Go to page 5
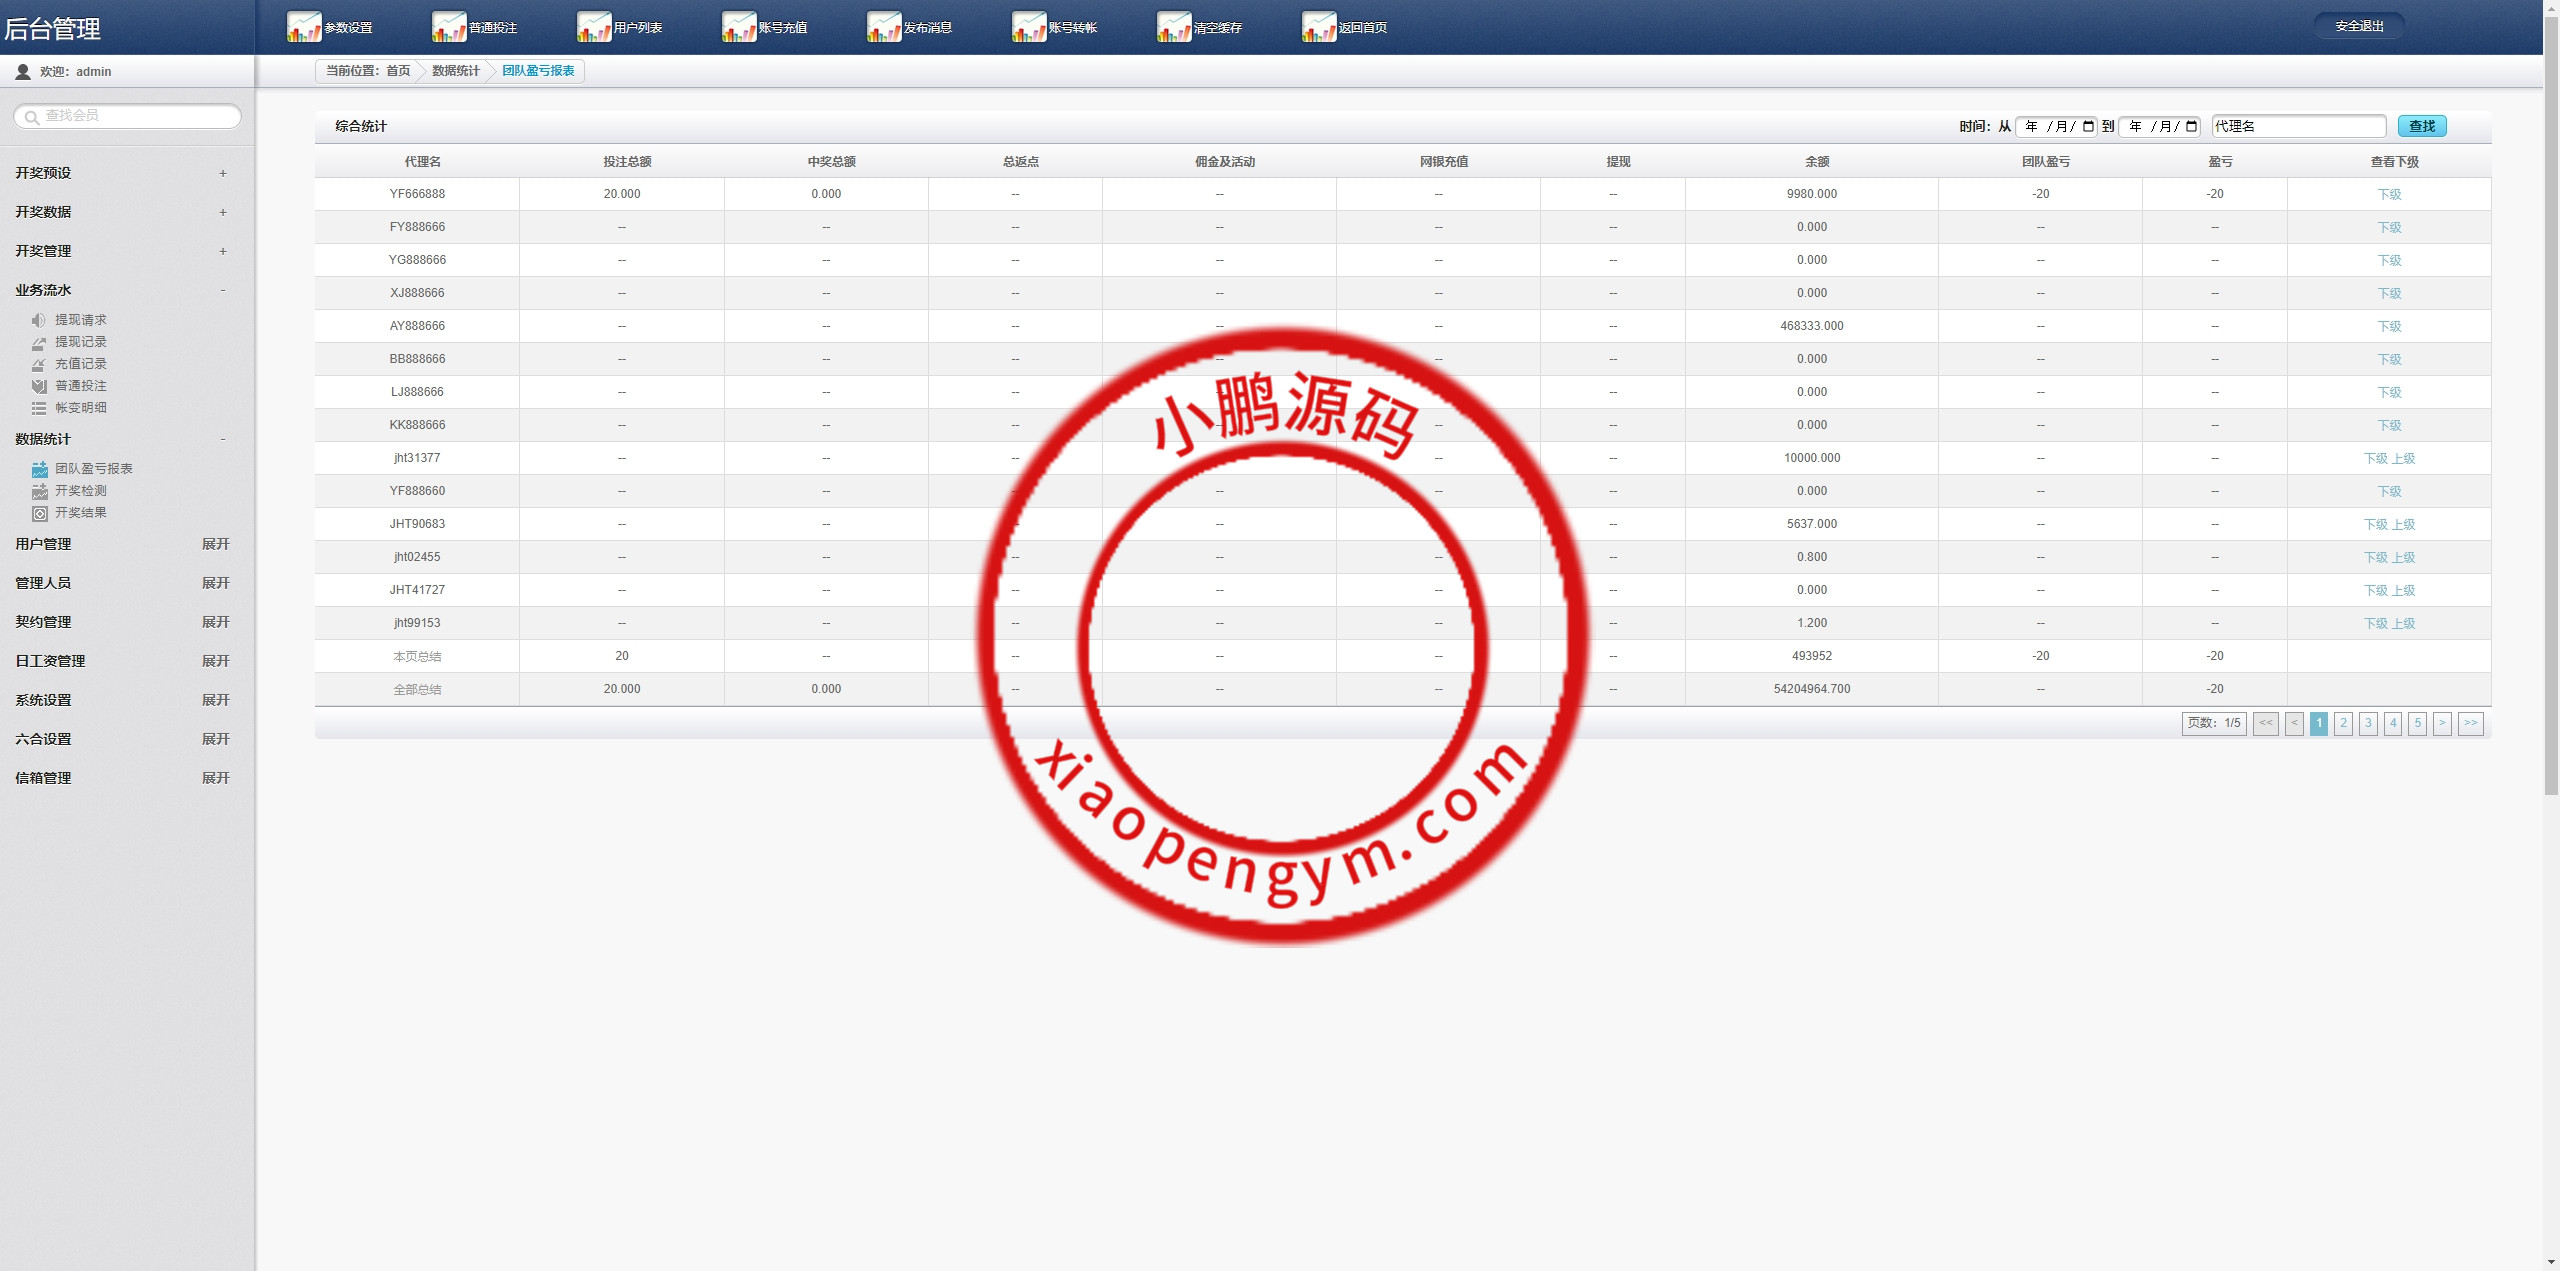This screenshot has width=2560, height=1271. [x=2417, y=723]
